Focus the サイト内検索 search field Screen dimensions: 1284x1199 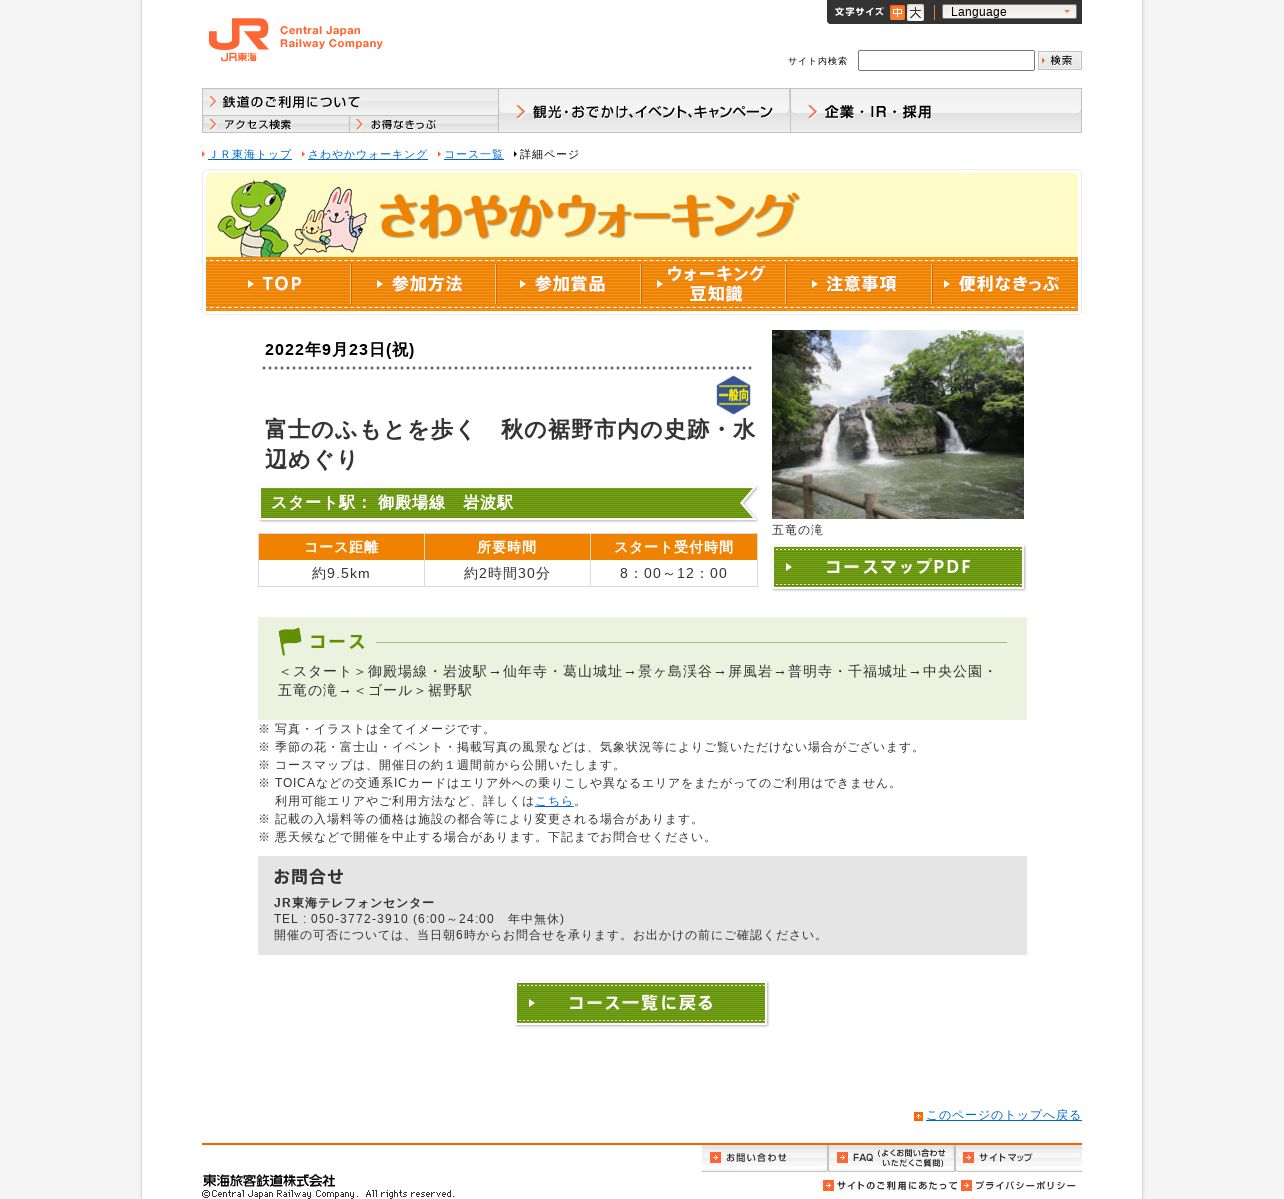[946, 61]
